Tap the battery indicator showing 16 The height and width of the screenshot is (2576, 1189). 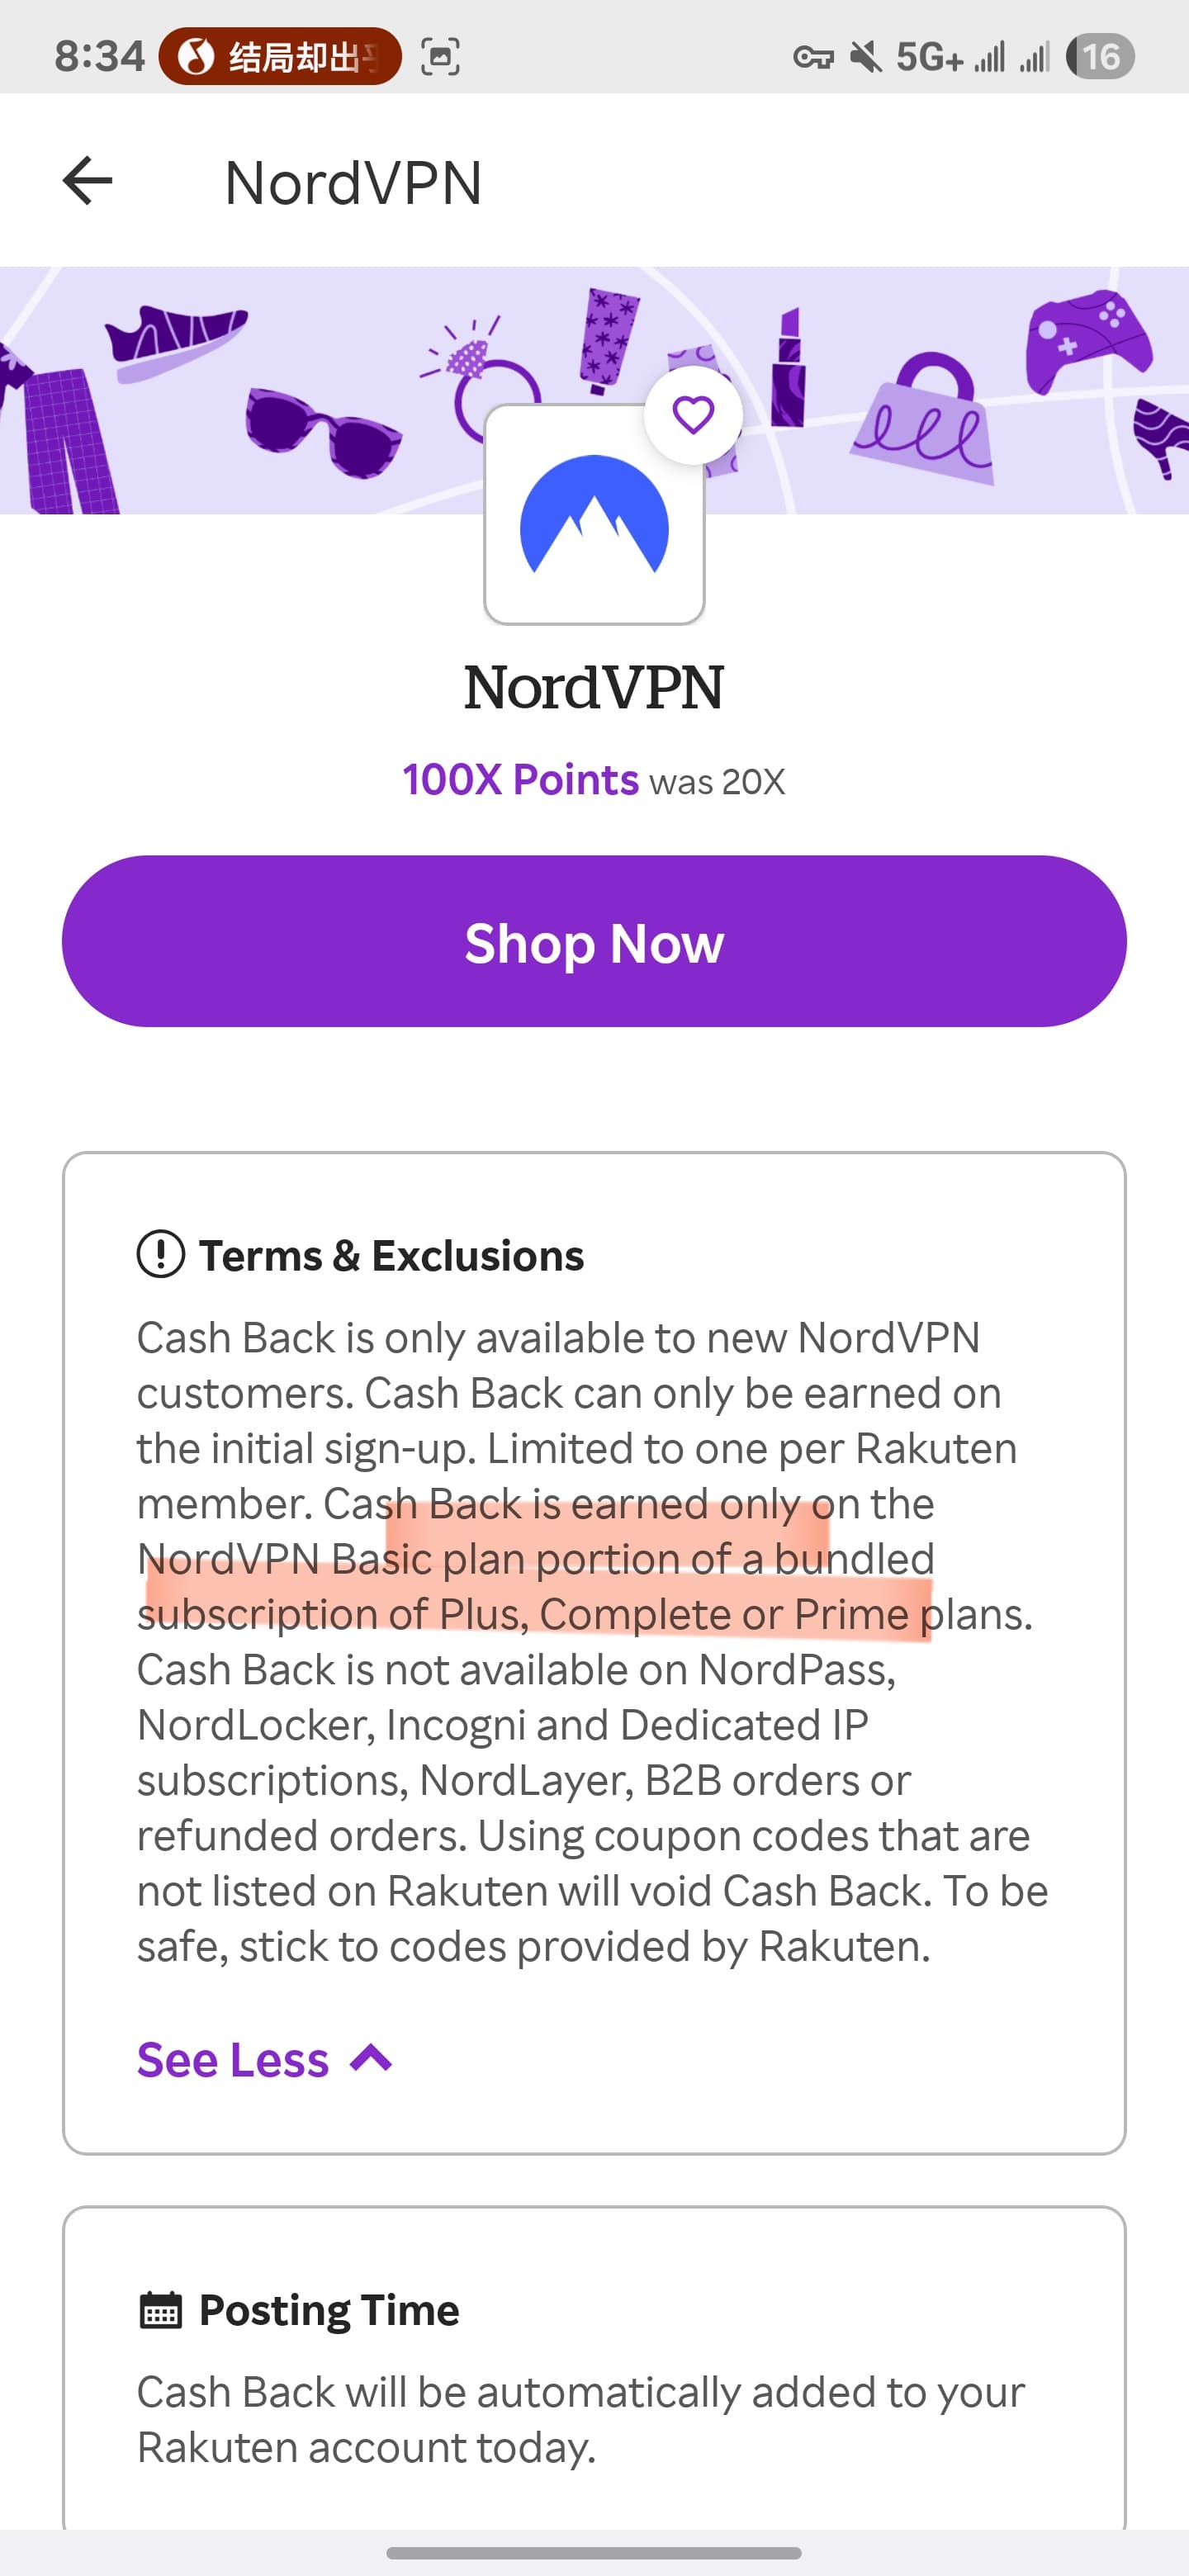click(1100, 57)
